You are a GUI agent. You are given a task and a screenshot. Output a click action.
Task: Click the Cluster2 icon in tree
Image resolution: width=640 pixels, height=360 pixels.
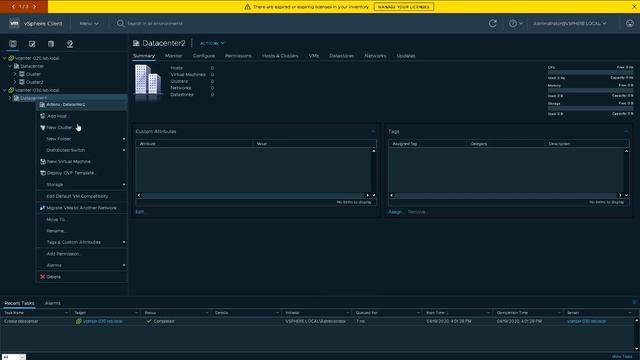[22, 82]
